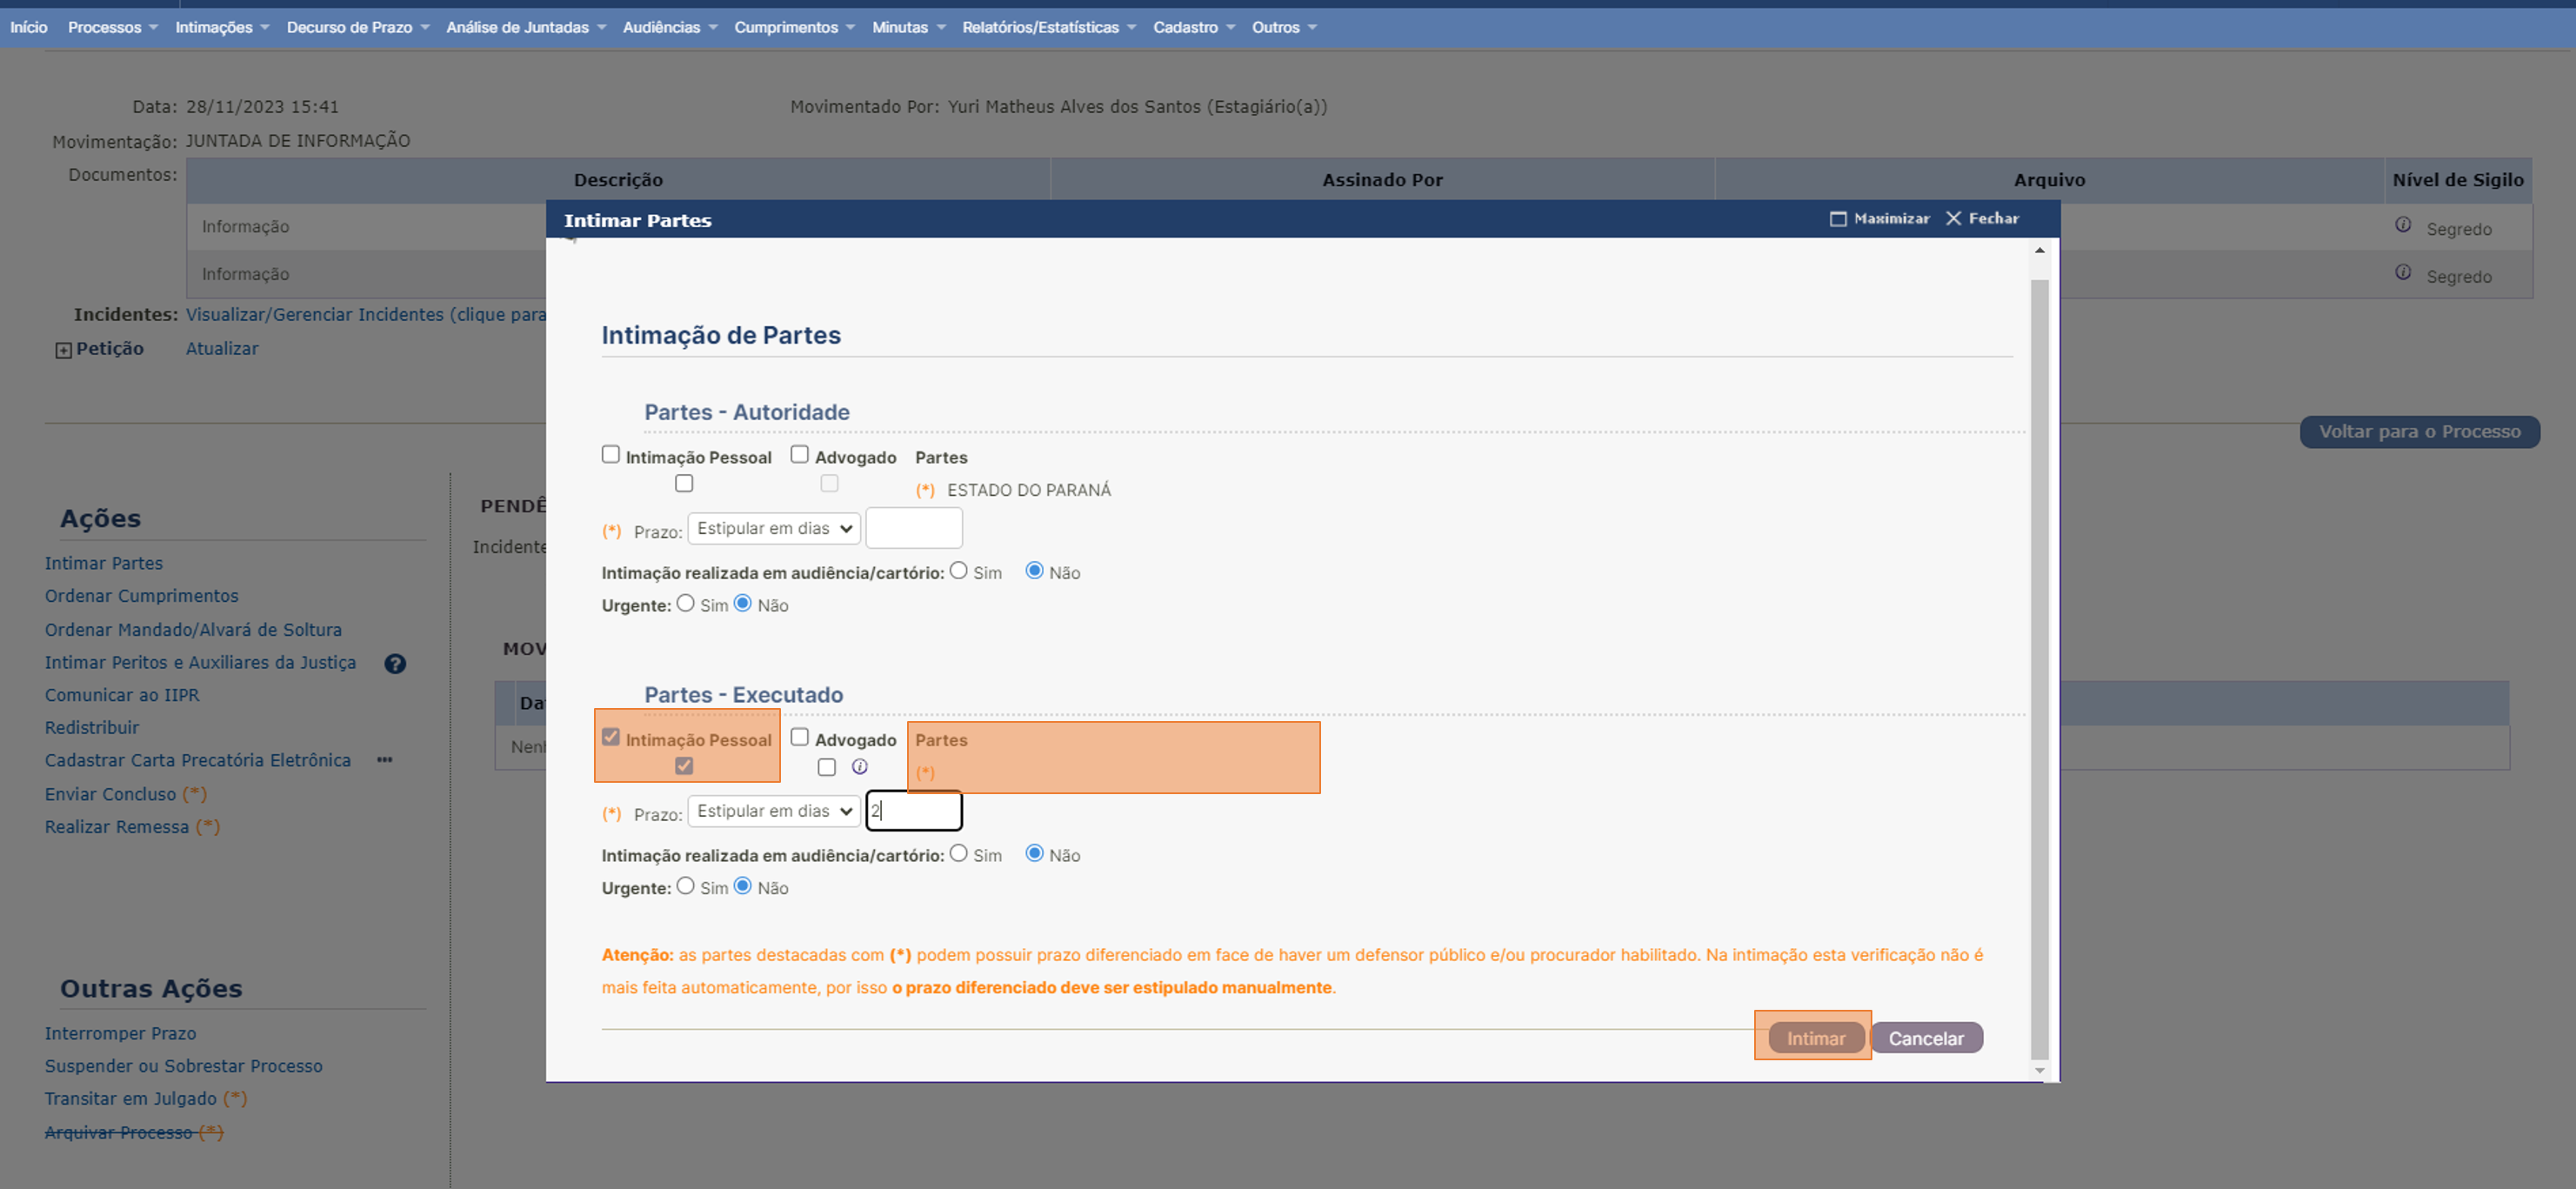This screenshot has width=2576, height=1189.
Task: Expand the Petição plus icon
Action: (x=63, y=350)
